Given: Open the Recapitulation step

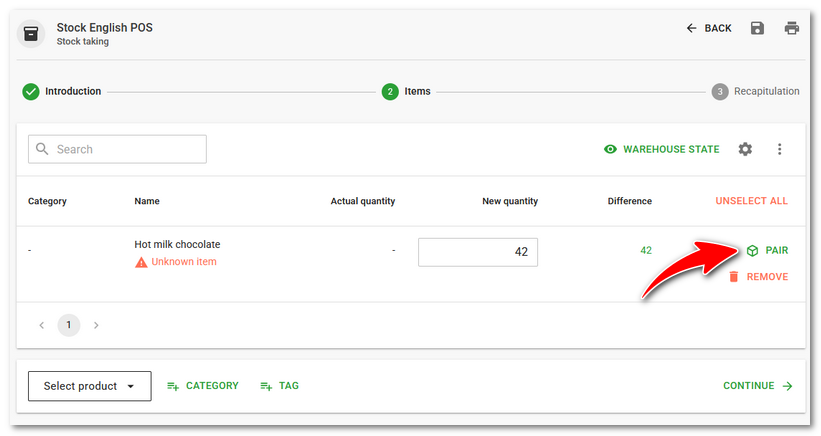Looking at the screenshot, I should pyautogui.click(x=755, y=92).
